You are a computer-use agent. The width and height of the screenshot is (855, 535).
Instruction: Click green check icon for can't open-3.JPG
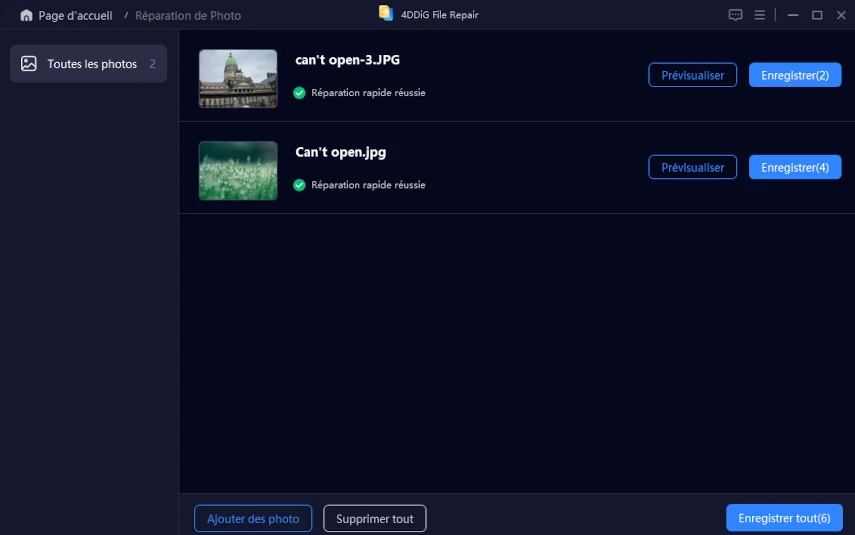299,93
